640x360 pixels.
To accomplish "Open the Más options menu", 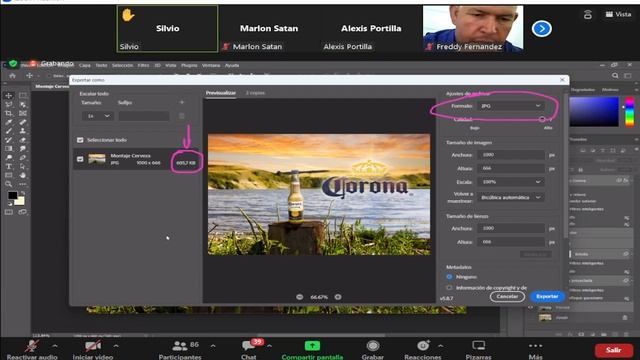I will click(x=536, y=350).
